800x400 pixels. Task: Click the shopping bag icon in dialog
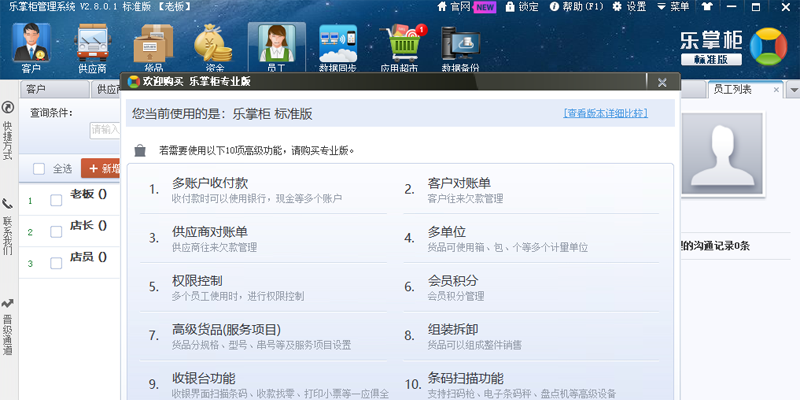(x=140, y=151)
